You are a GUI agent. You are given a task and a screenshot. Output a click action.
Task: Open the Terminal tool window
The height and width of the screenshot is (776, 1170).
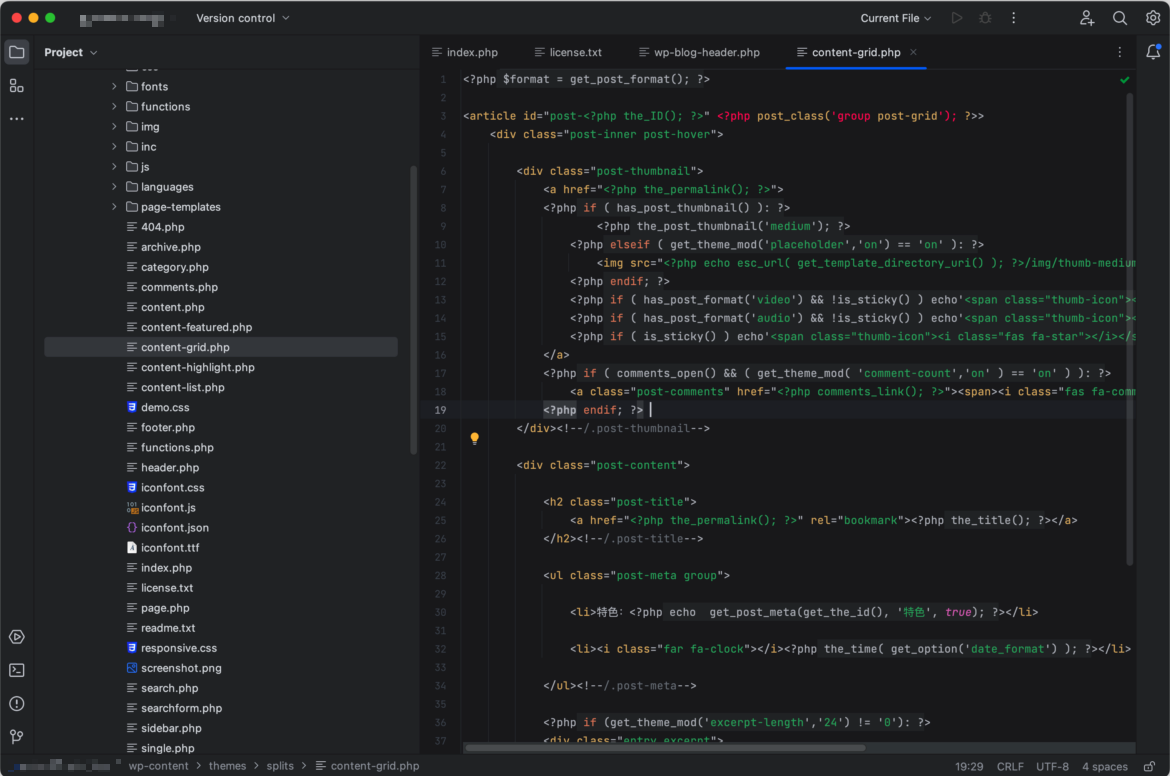[16, 669]
